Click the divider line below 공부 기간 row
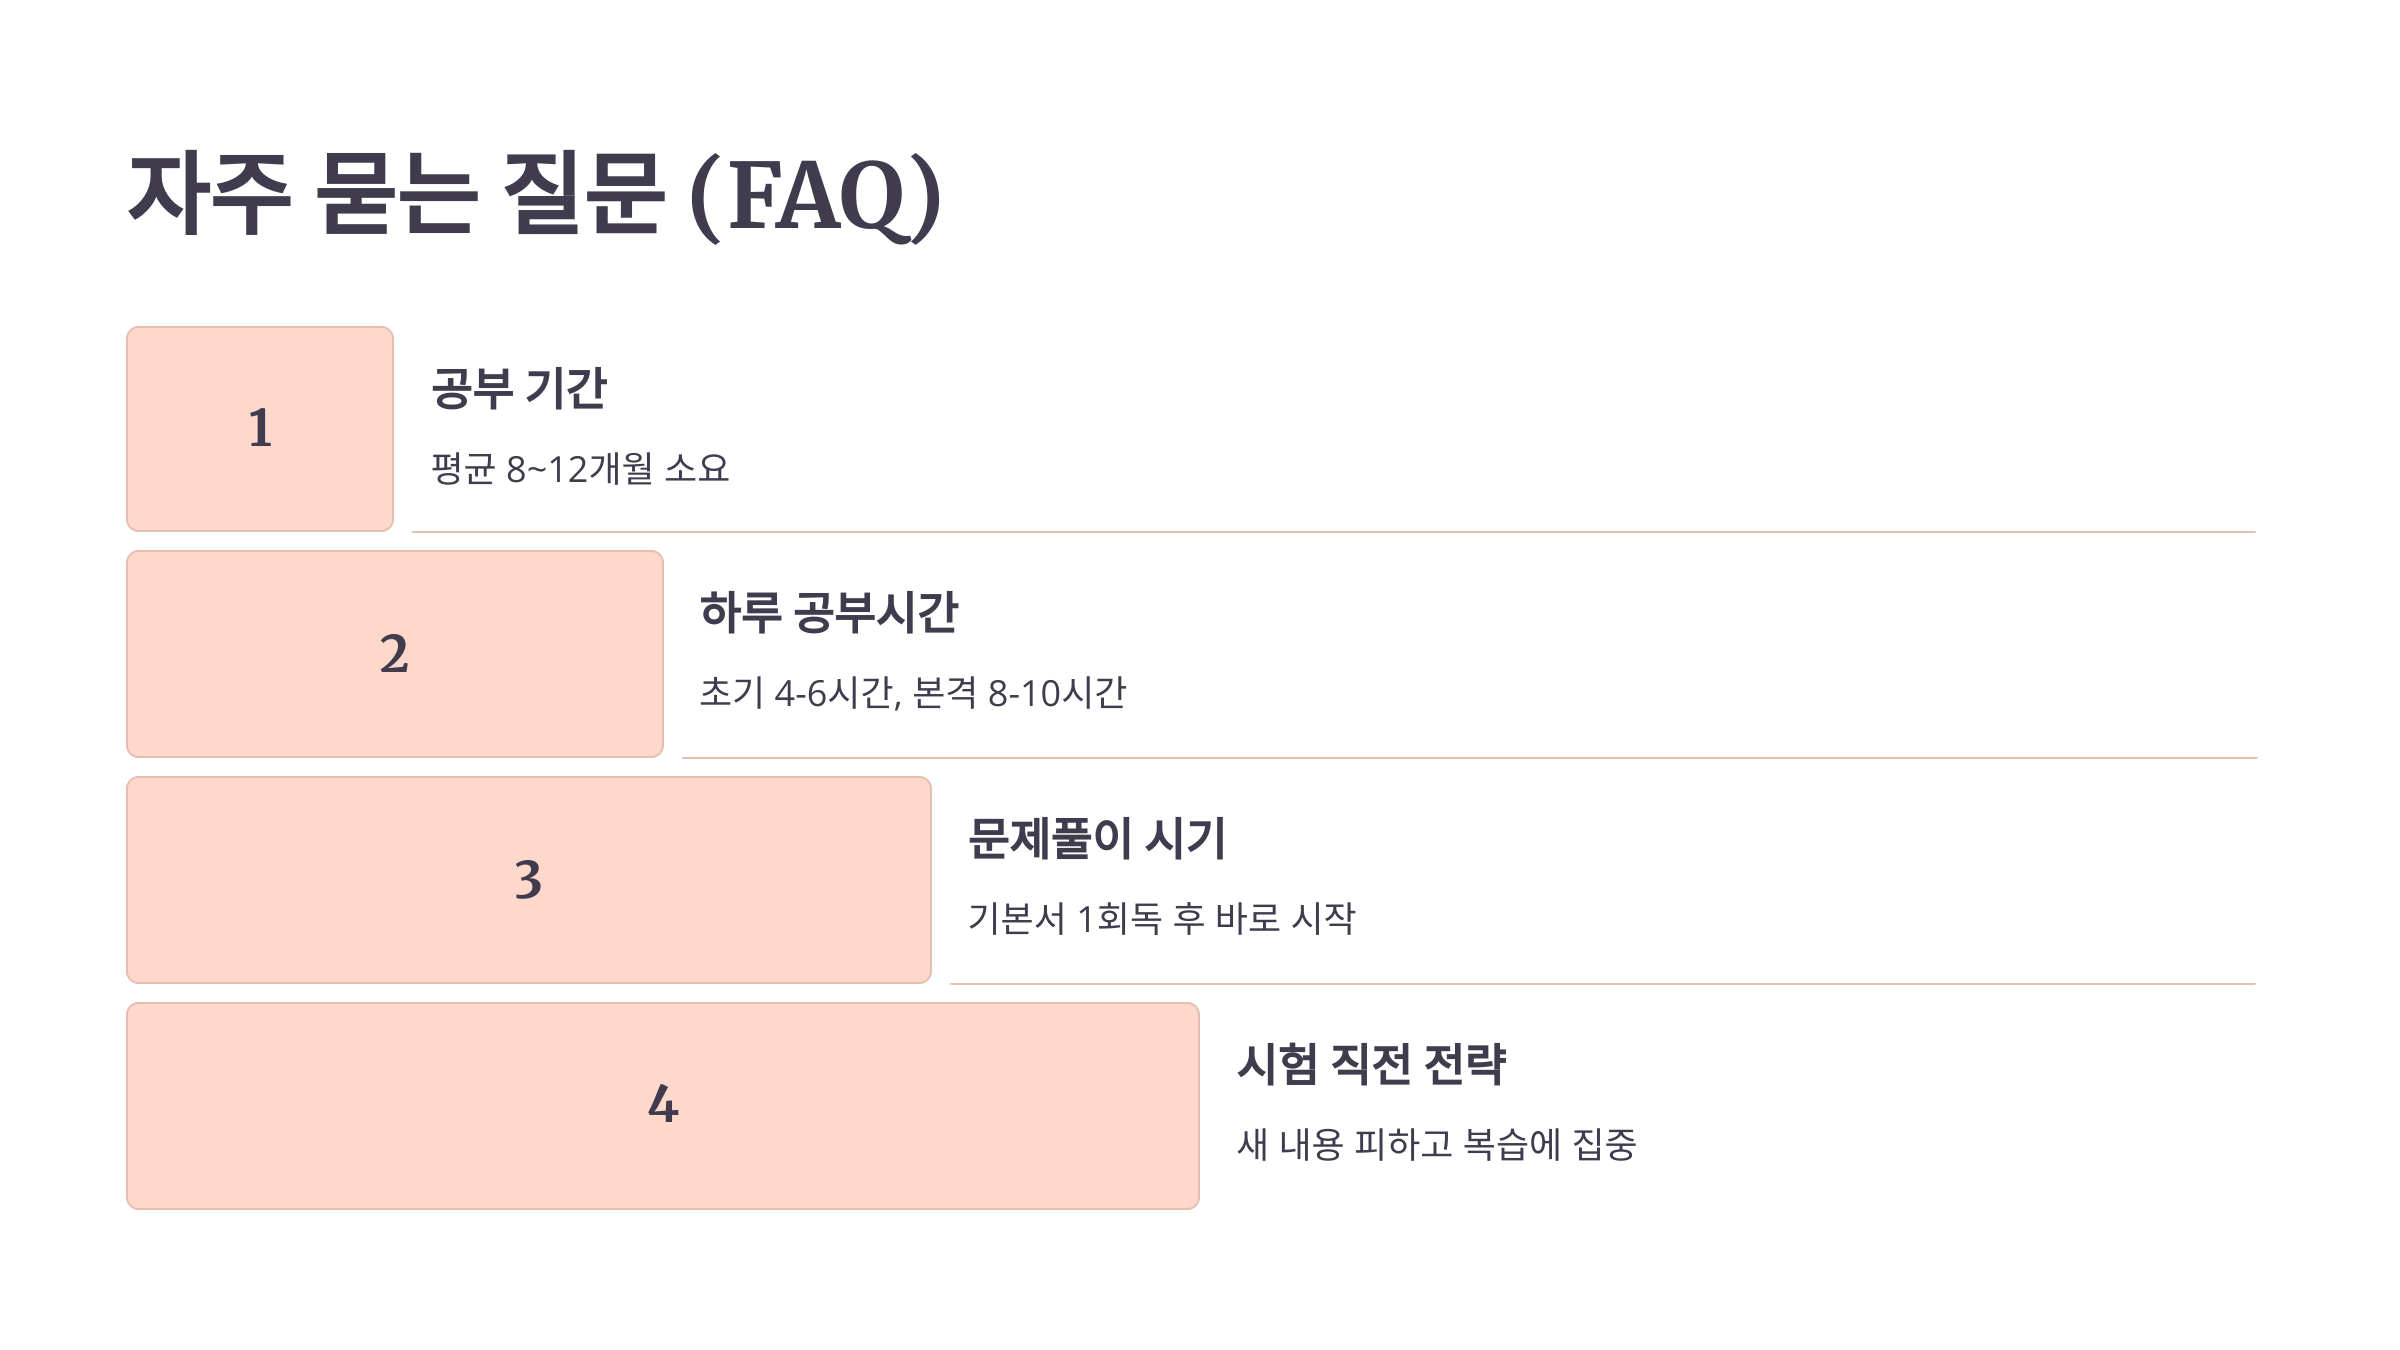The height and width of the screenshot is (1350, 2400). [x=1334, y=532]
